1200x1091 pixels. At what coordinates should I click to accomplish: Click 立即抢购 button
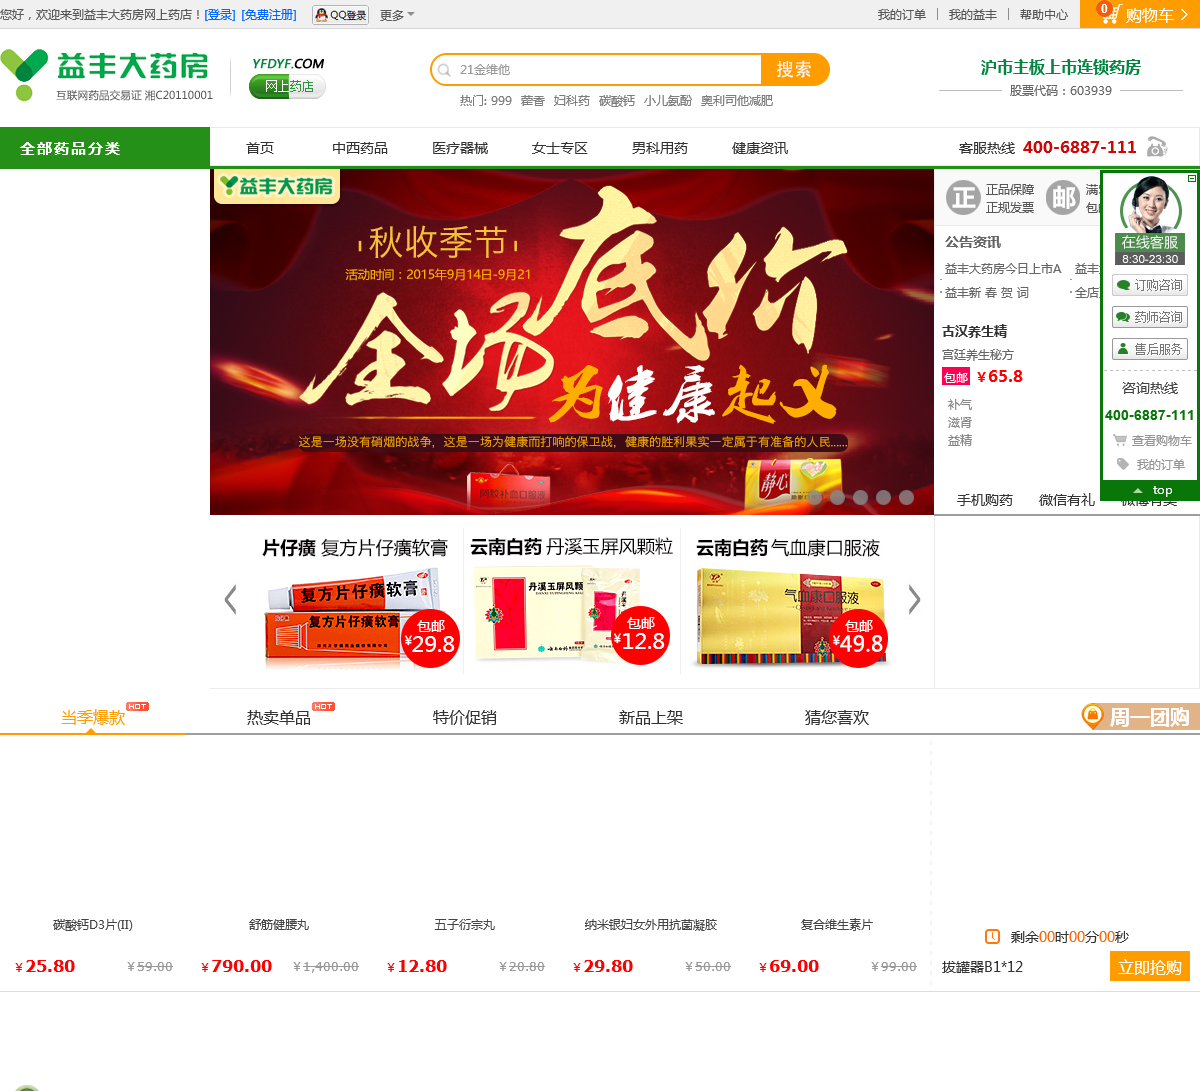(x=1150, y=966)
